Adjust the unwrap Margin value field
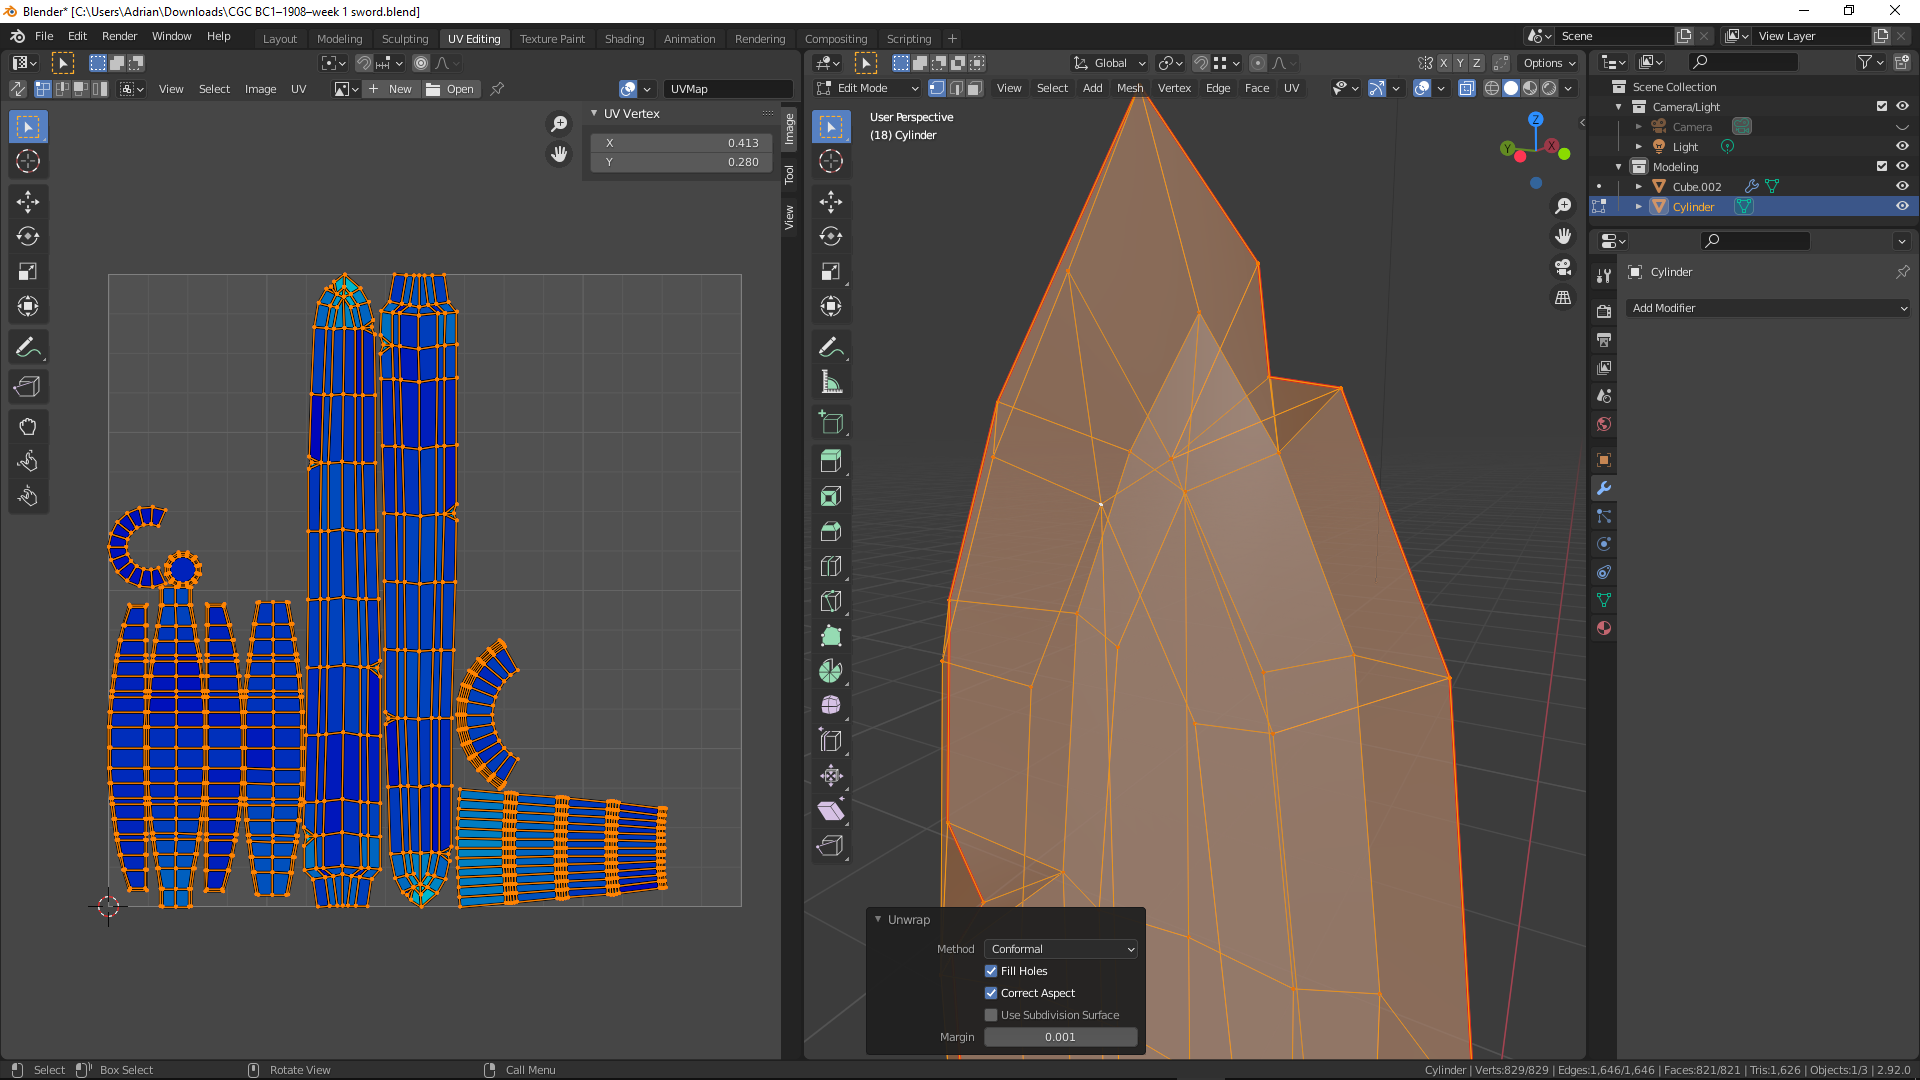The height and width of the screenshot is (1080, 1920). (1060, 1037)
